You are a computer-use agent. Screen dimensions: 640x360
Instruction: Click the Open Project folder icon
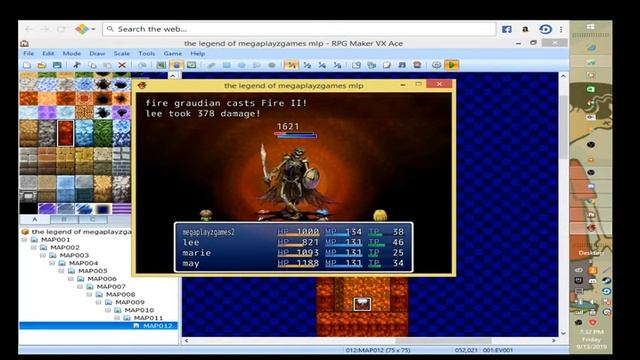coord(42,65)
